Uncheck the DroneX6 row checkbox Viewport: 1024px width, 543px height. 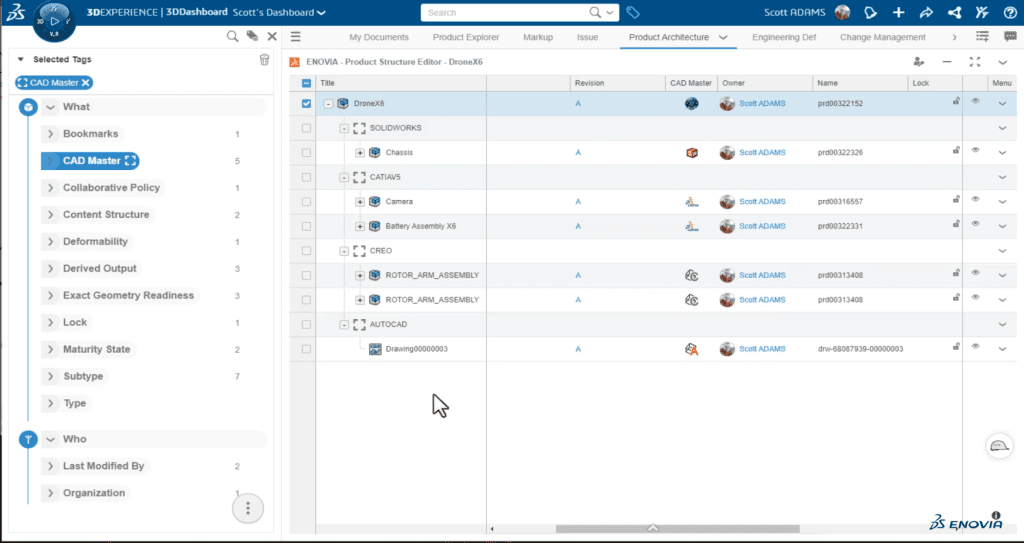(x=306, y=103)
